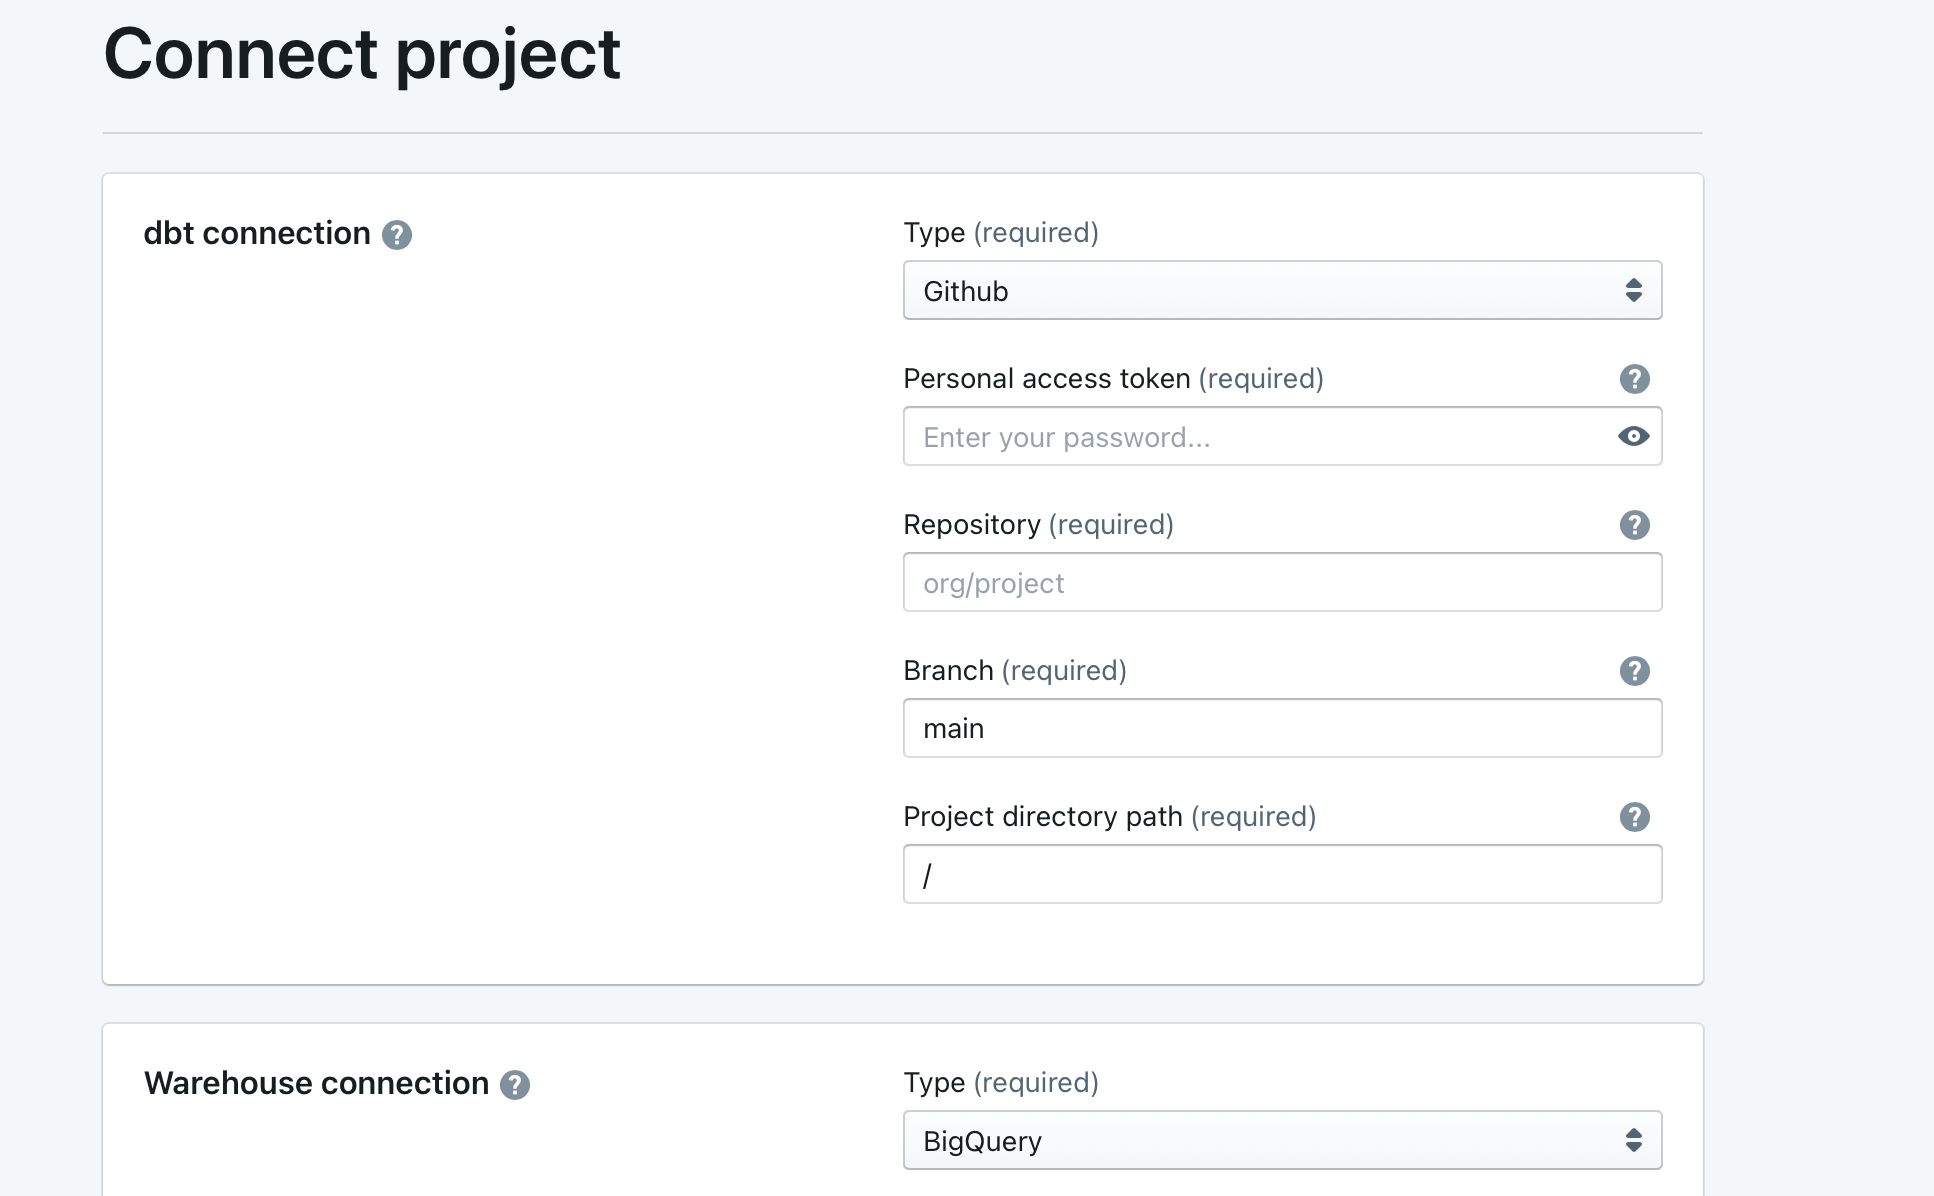Click the Connect project page heading
The width and height of the screenshot is (1934, 1196).
(362, 54)
